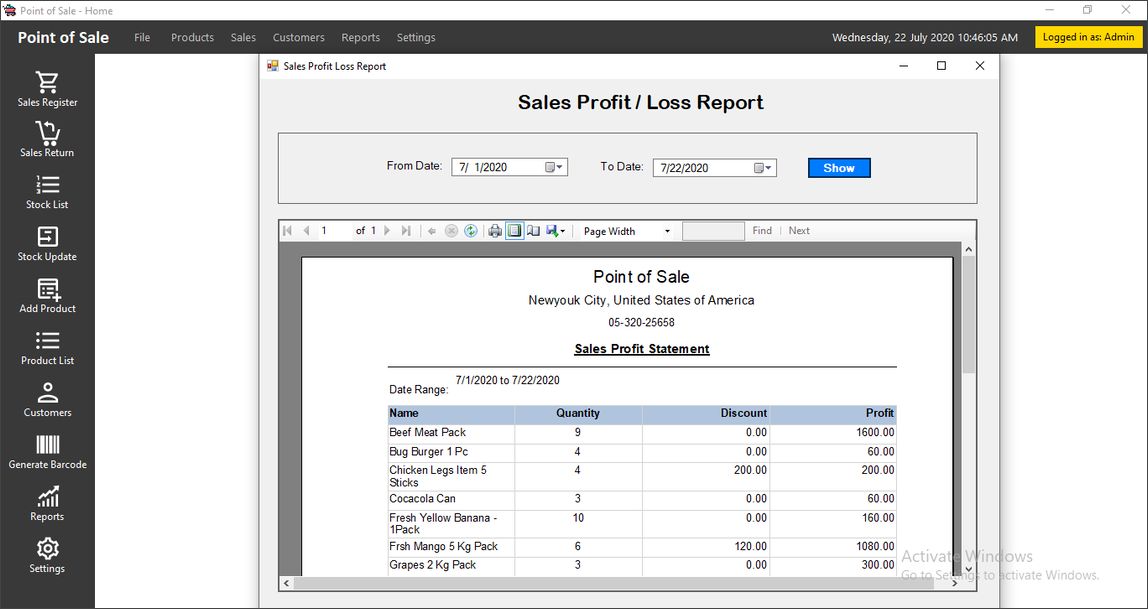Open the To Date calendar picker
Viewport: 1148px width, 609px height.
[763, 168]
